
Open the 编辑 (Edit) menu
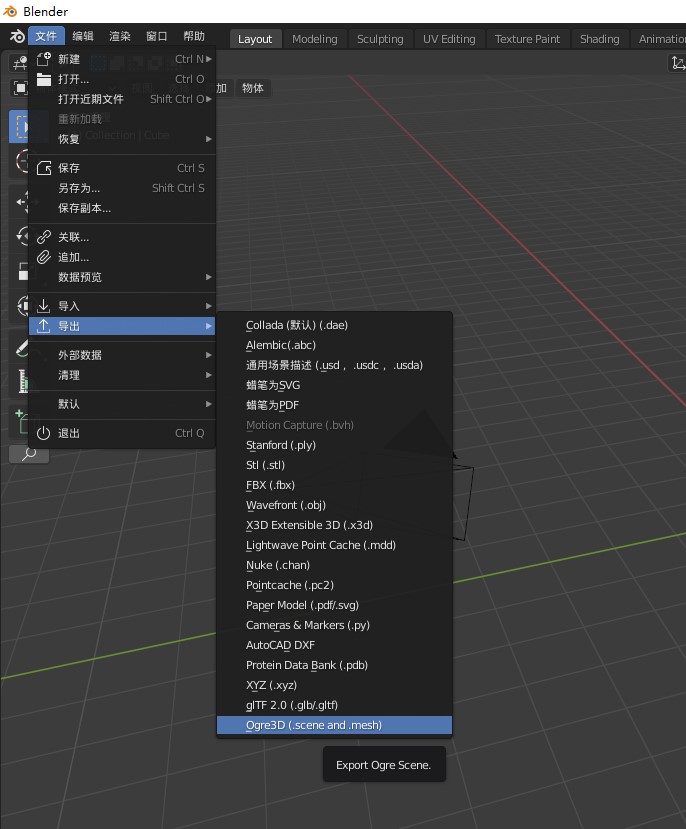(x=83, y=36)
